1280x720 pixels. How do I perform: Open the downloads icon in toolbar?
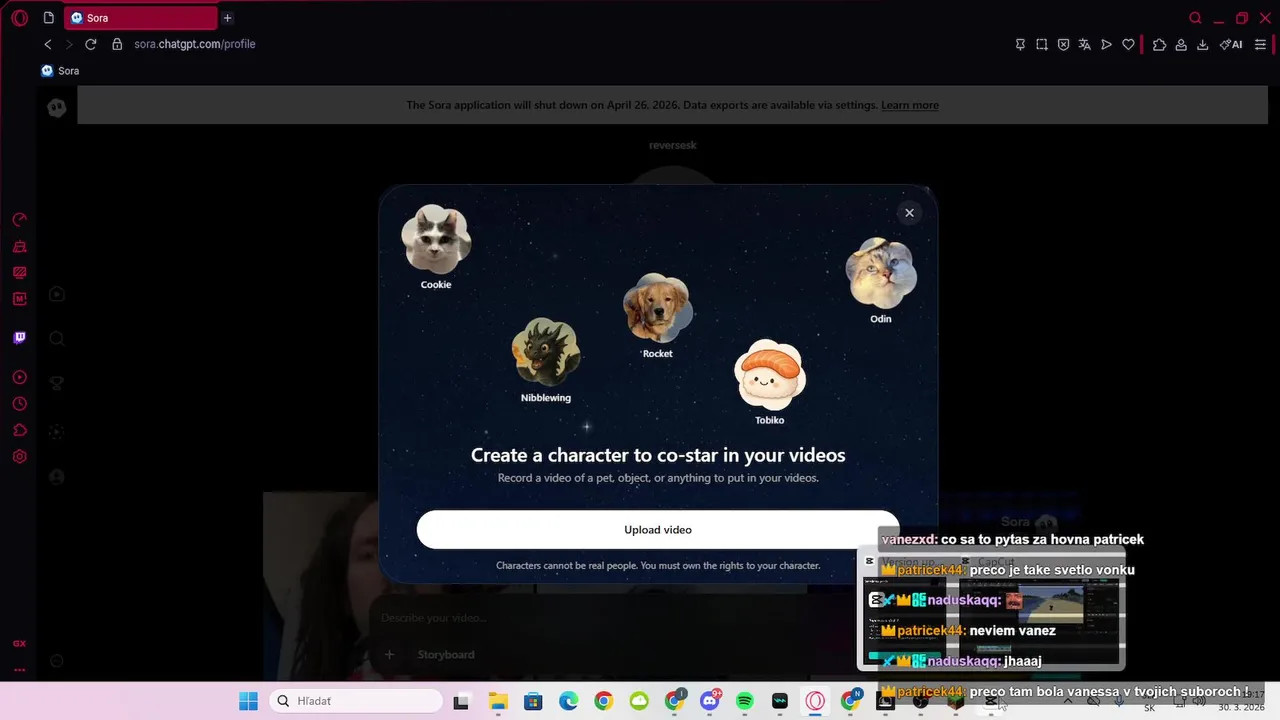tap(1202, 44)
